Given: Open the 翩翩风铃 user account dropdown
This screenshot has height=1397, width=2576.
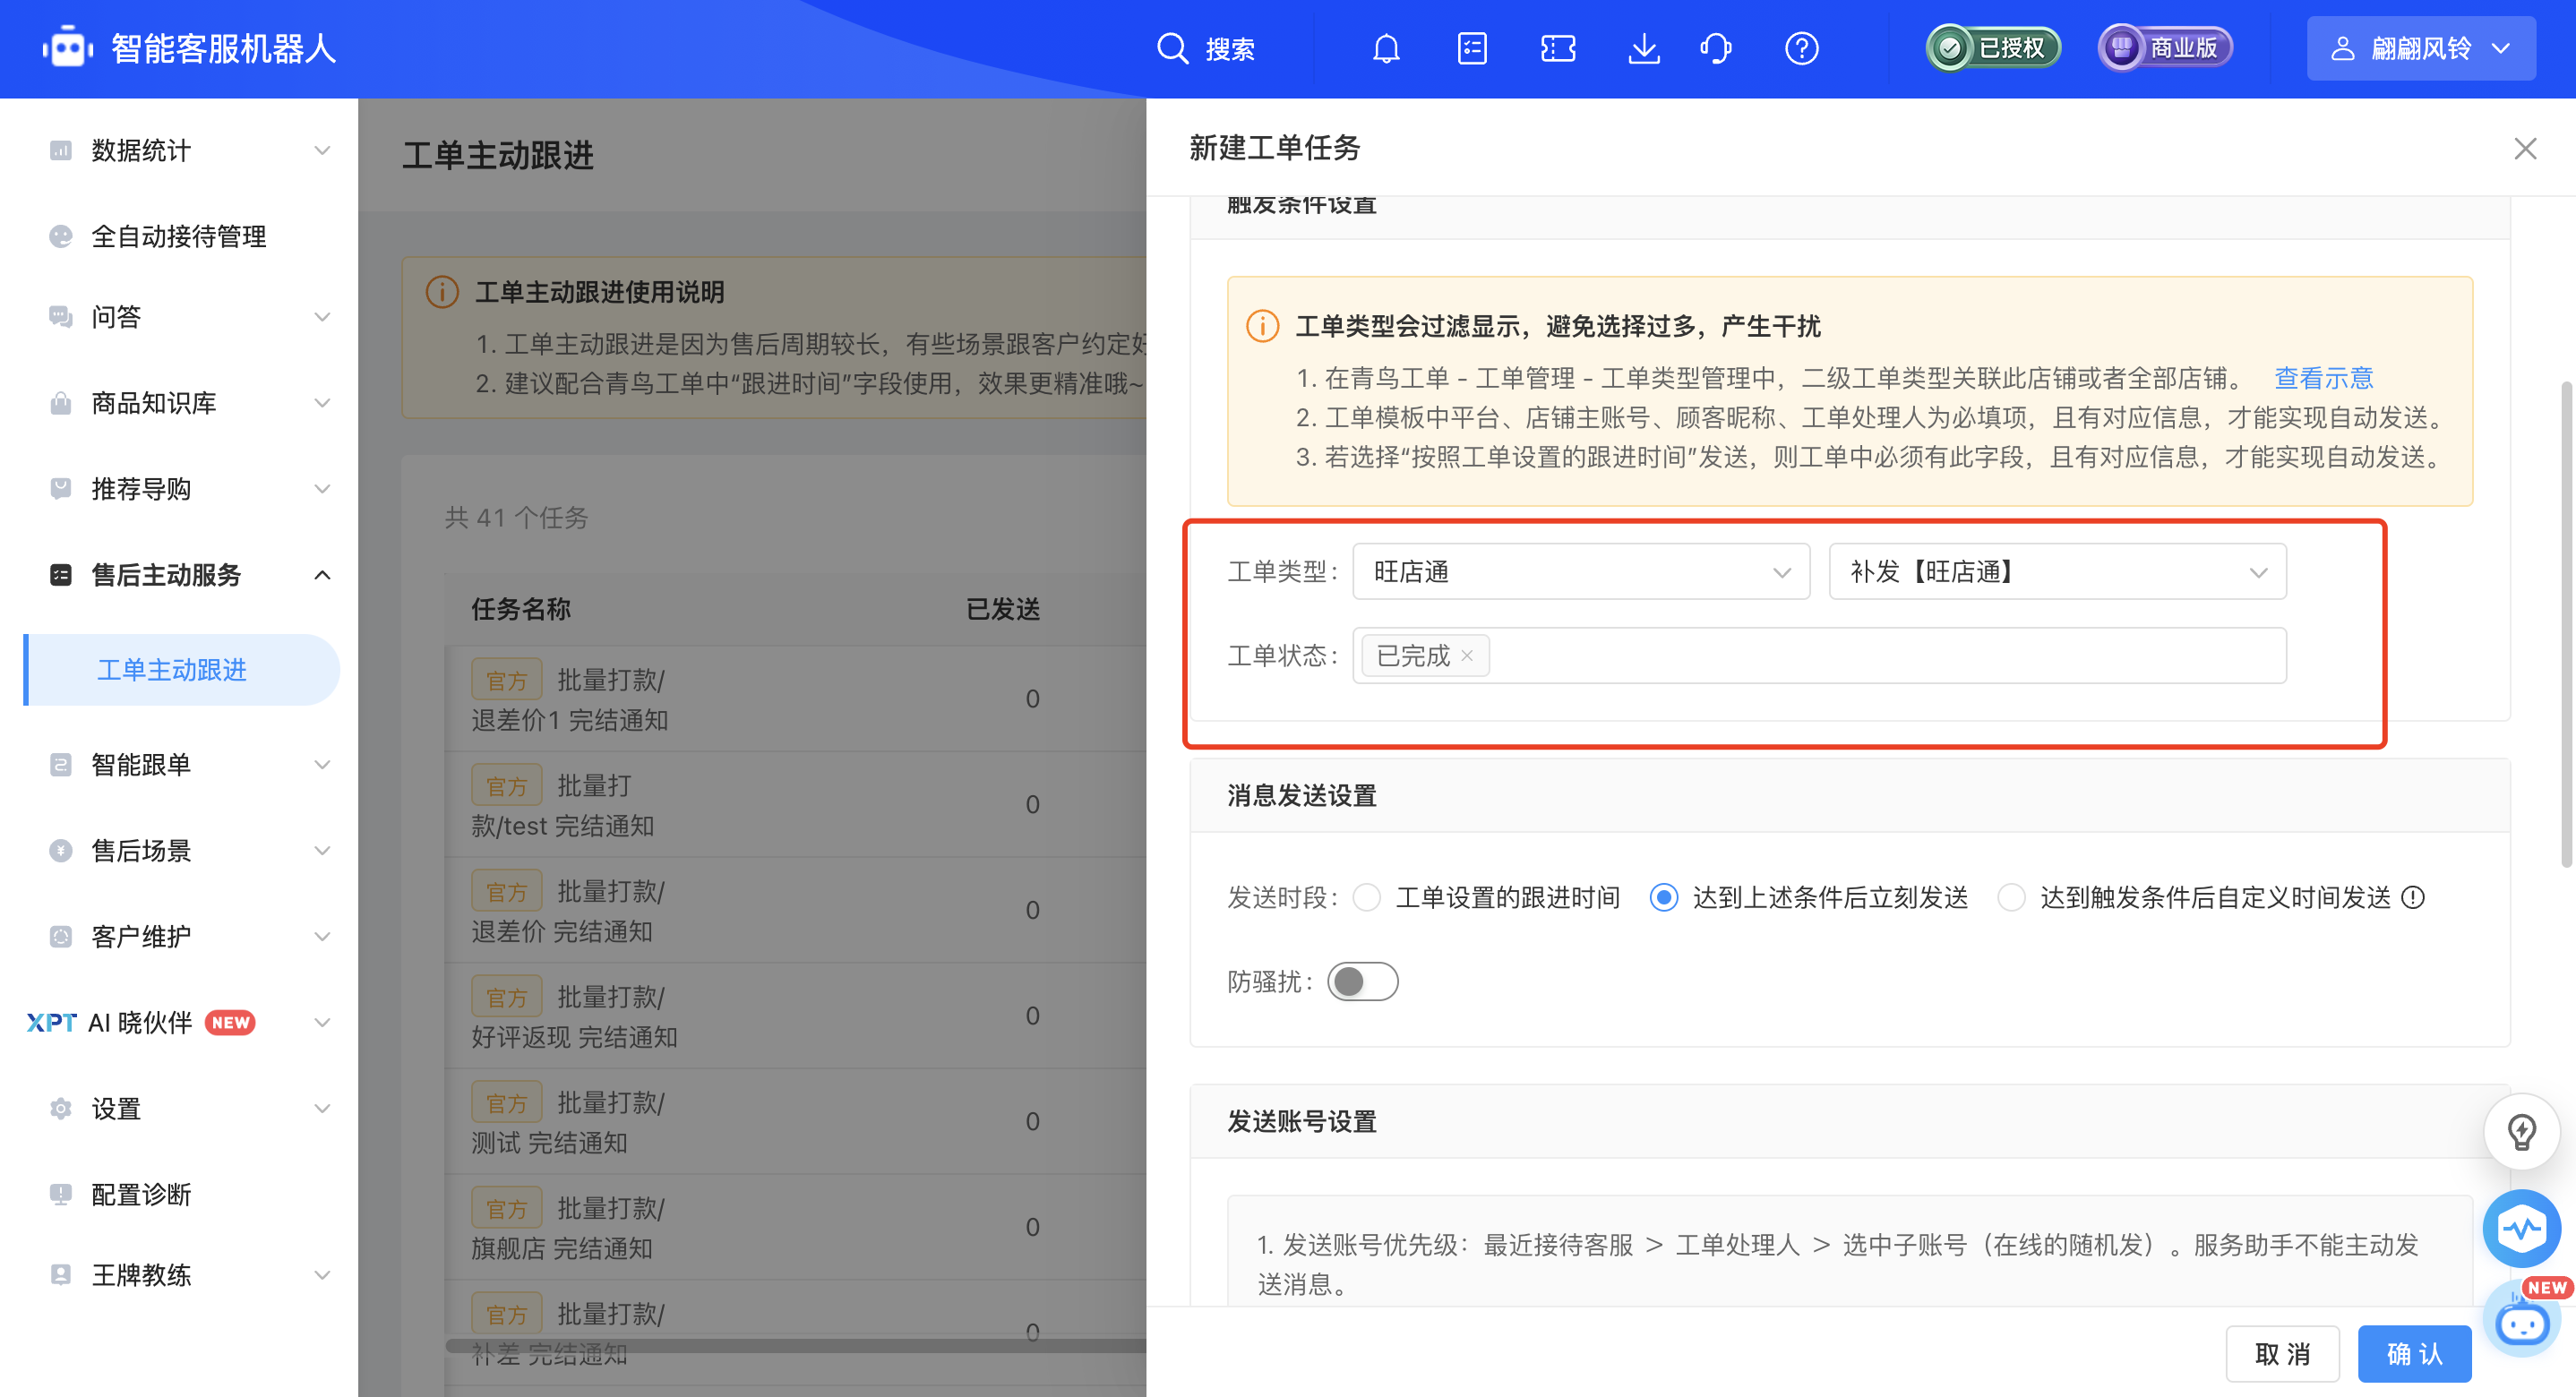Looking at the screenshot, I should 2420,48.
